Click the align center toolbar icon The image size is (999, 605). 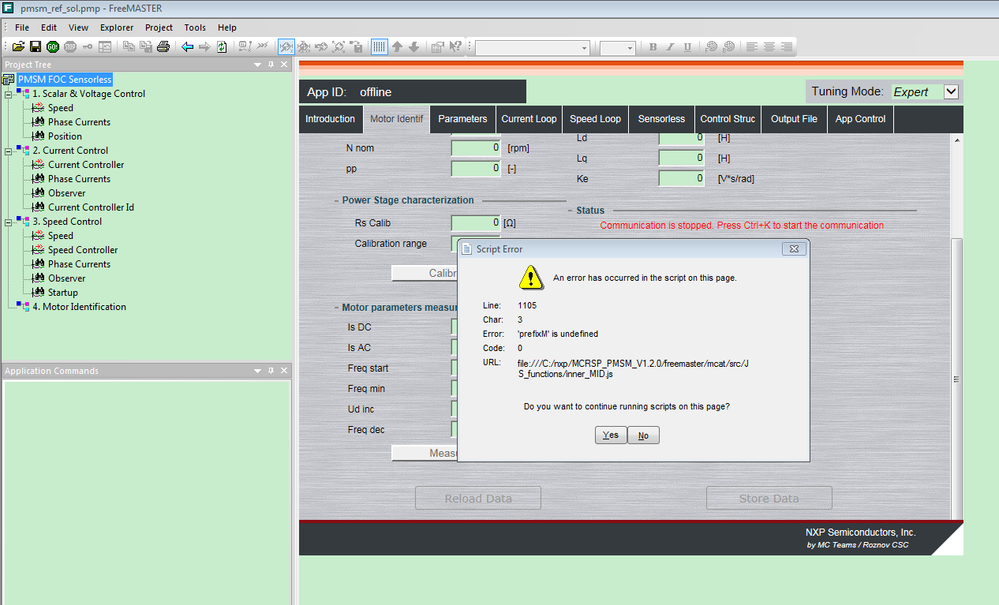pyautogui.click(x=770, y=46)
